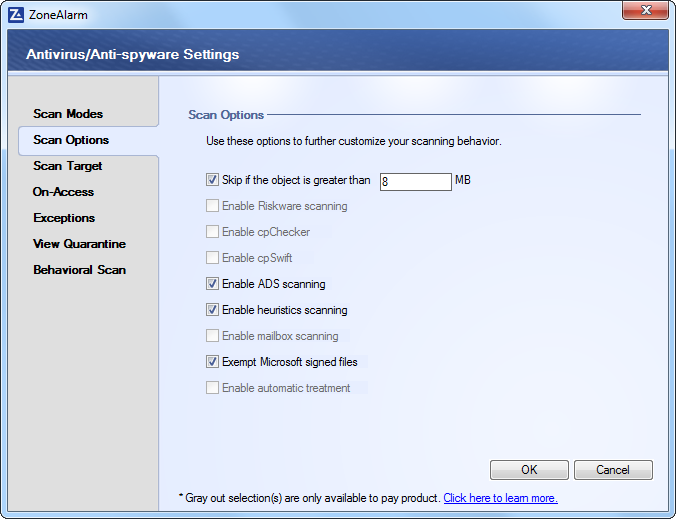Uncheck Exempt Microsoft signed files
This screenshot has height=519, width=676.
tap(212, 361)
